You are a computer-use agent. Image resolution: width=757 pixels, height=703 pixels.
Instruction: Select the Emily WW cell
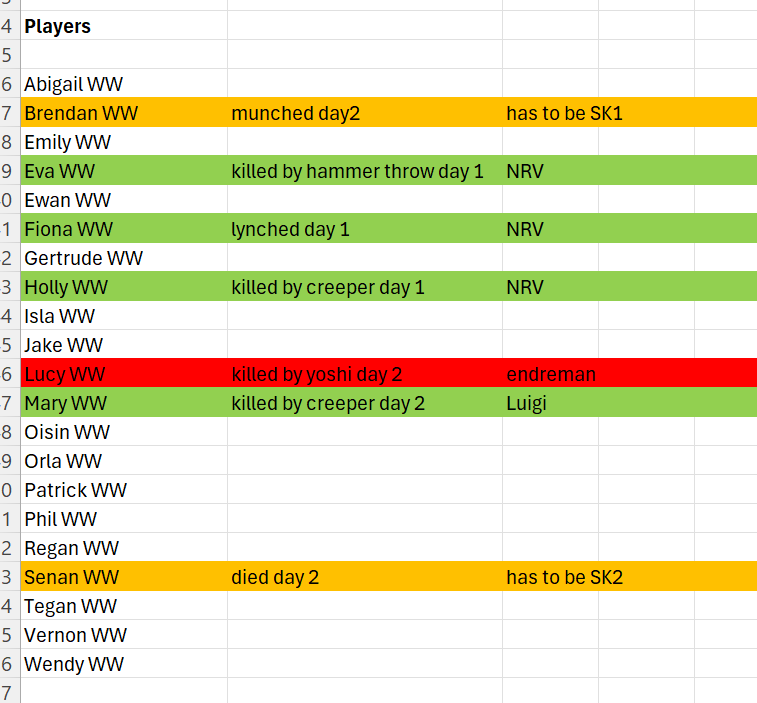[x=124, y=141]
